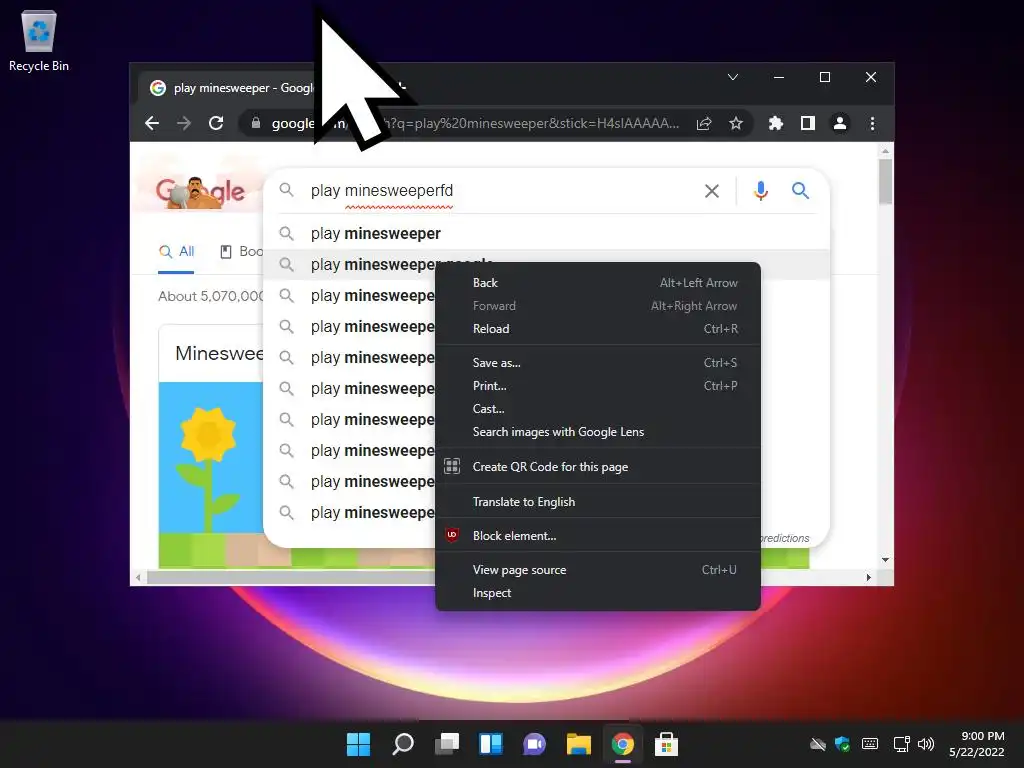Image resolution: width=1024 pixels, height=768 pixels.
Task: Select Cast... in context menu
Action: click(x=598, y=409)
